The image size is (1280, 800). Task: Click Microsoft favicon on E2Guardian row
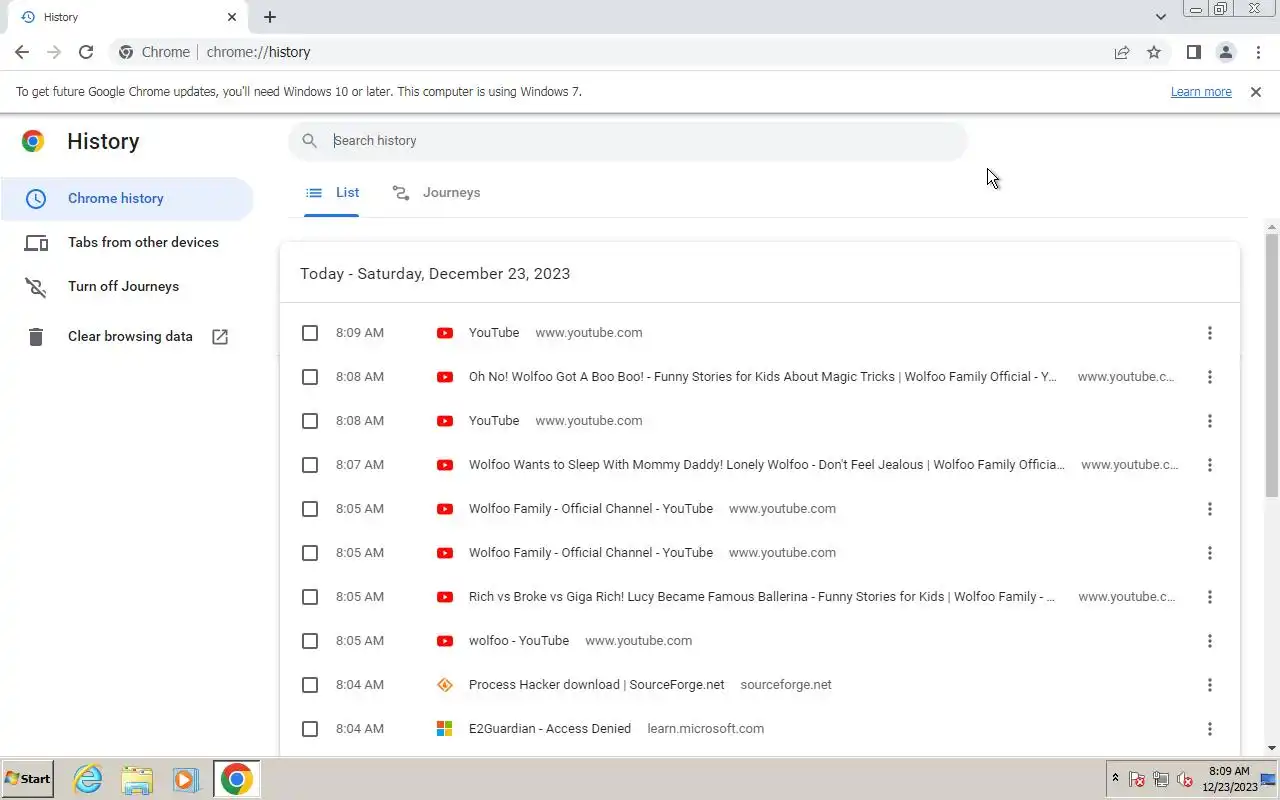(445, 729)
